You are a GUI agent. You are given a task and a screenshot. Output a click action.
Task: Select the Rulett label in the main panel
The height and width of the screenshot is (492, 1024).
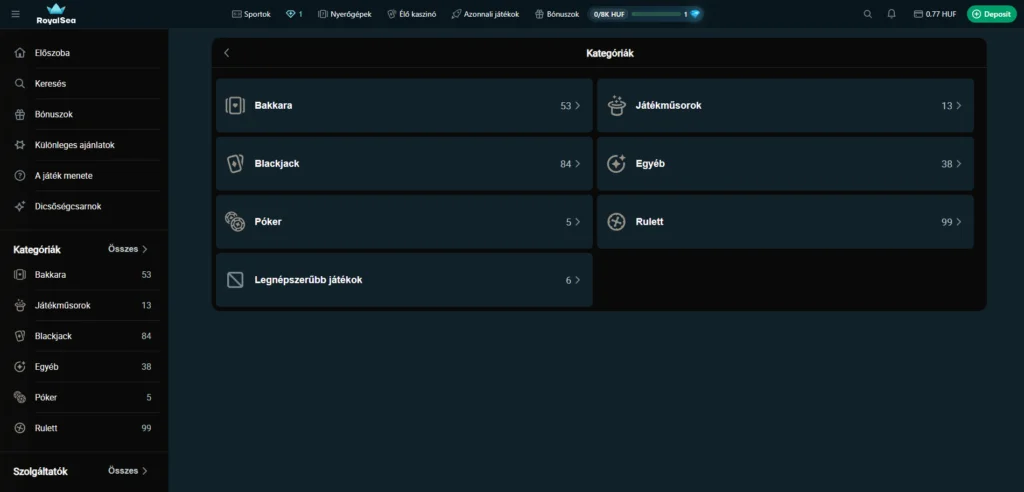pyautogui.click(x=650, y=221)
